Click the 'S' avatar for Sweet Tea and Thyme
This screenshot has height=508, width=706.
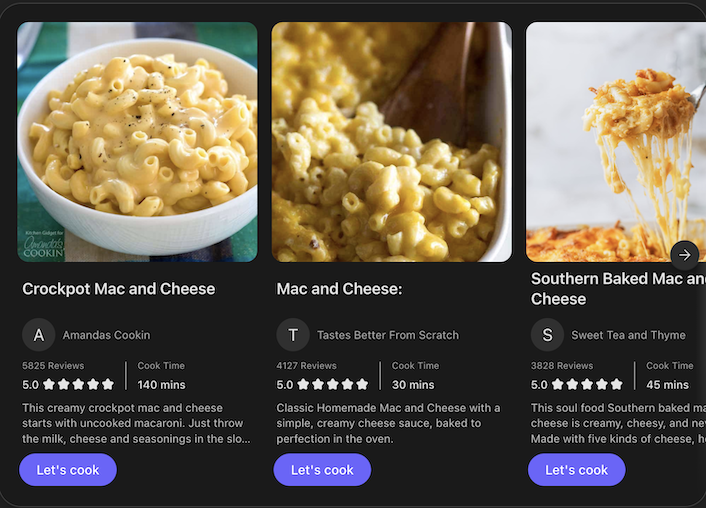tap(547, 335)
